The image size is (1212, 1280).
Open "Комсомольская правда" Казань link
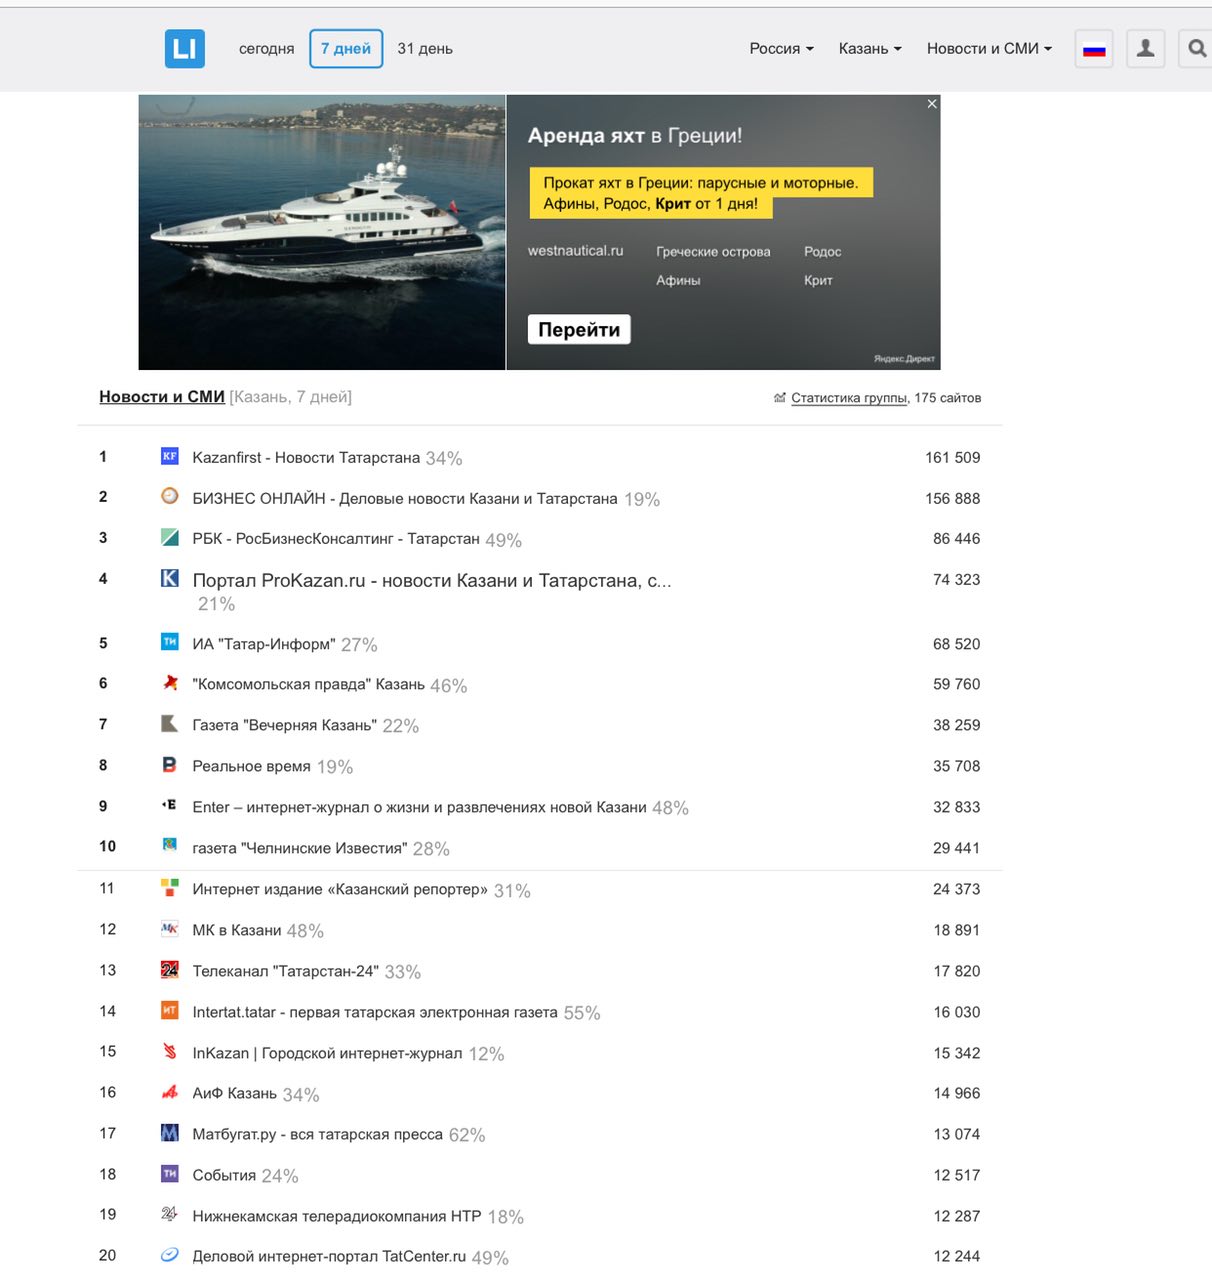point(309,685)
